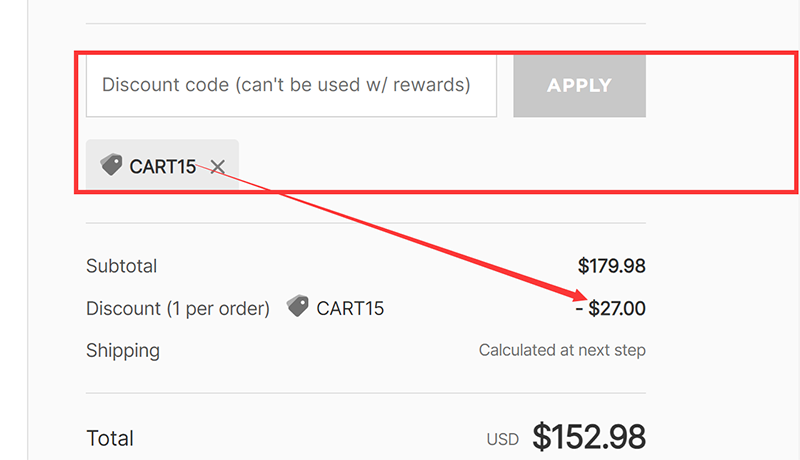The width and height of the screenshot is (800, 460).
Task: Click the red highlight box's right border
Action: click(795, 120)
